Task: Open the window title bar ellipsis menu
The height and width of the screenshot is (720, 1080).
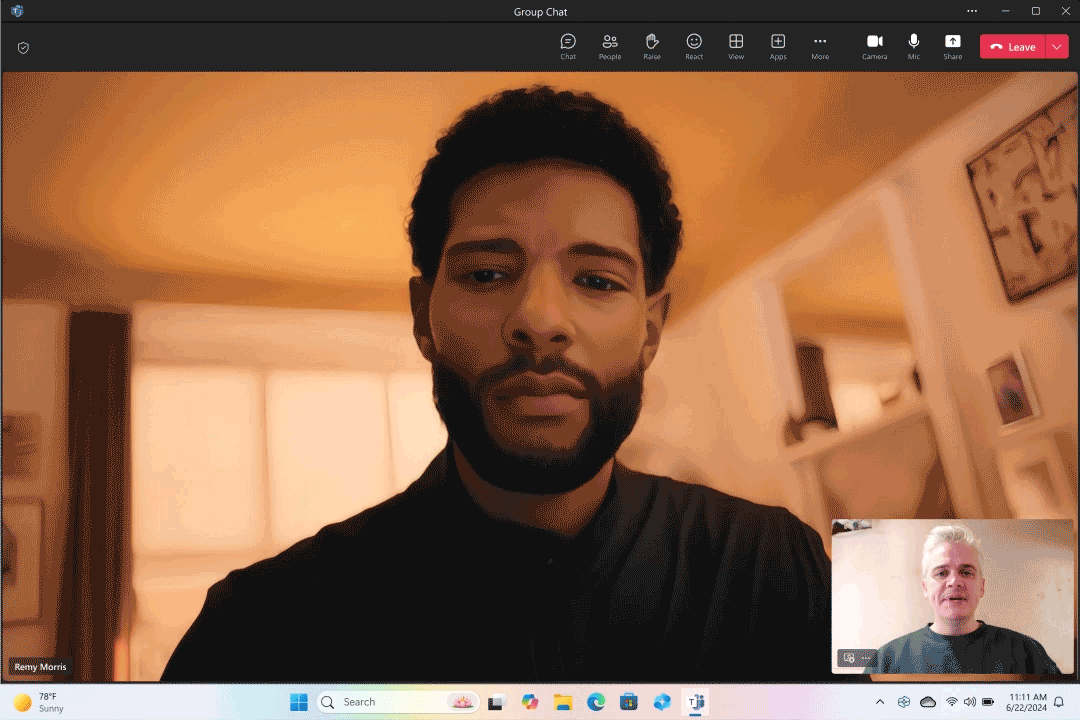Action: [972, 11]
